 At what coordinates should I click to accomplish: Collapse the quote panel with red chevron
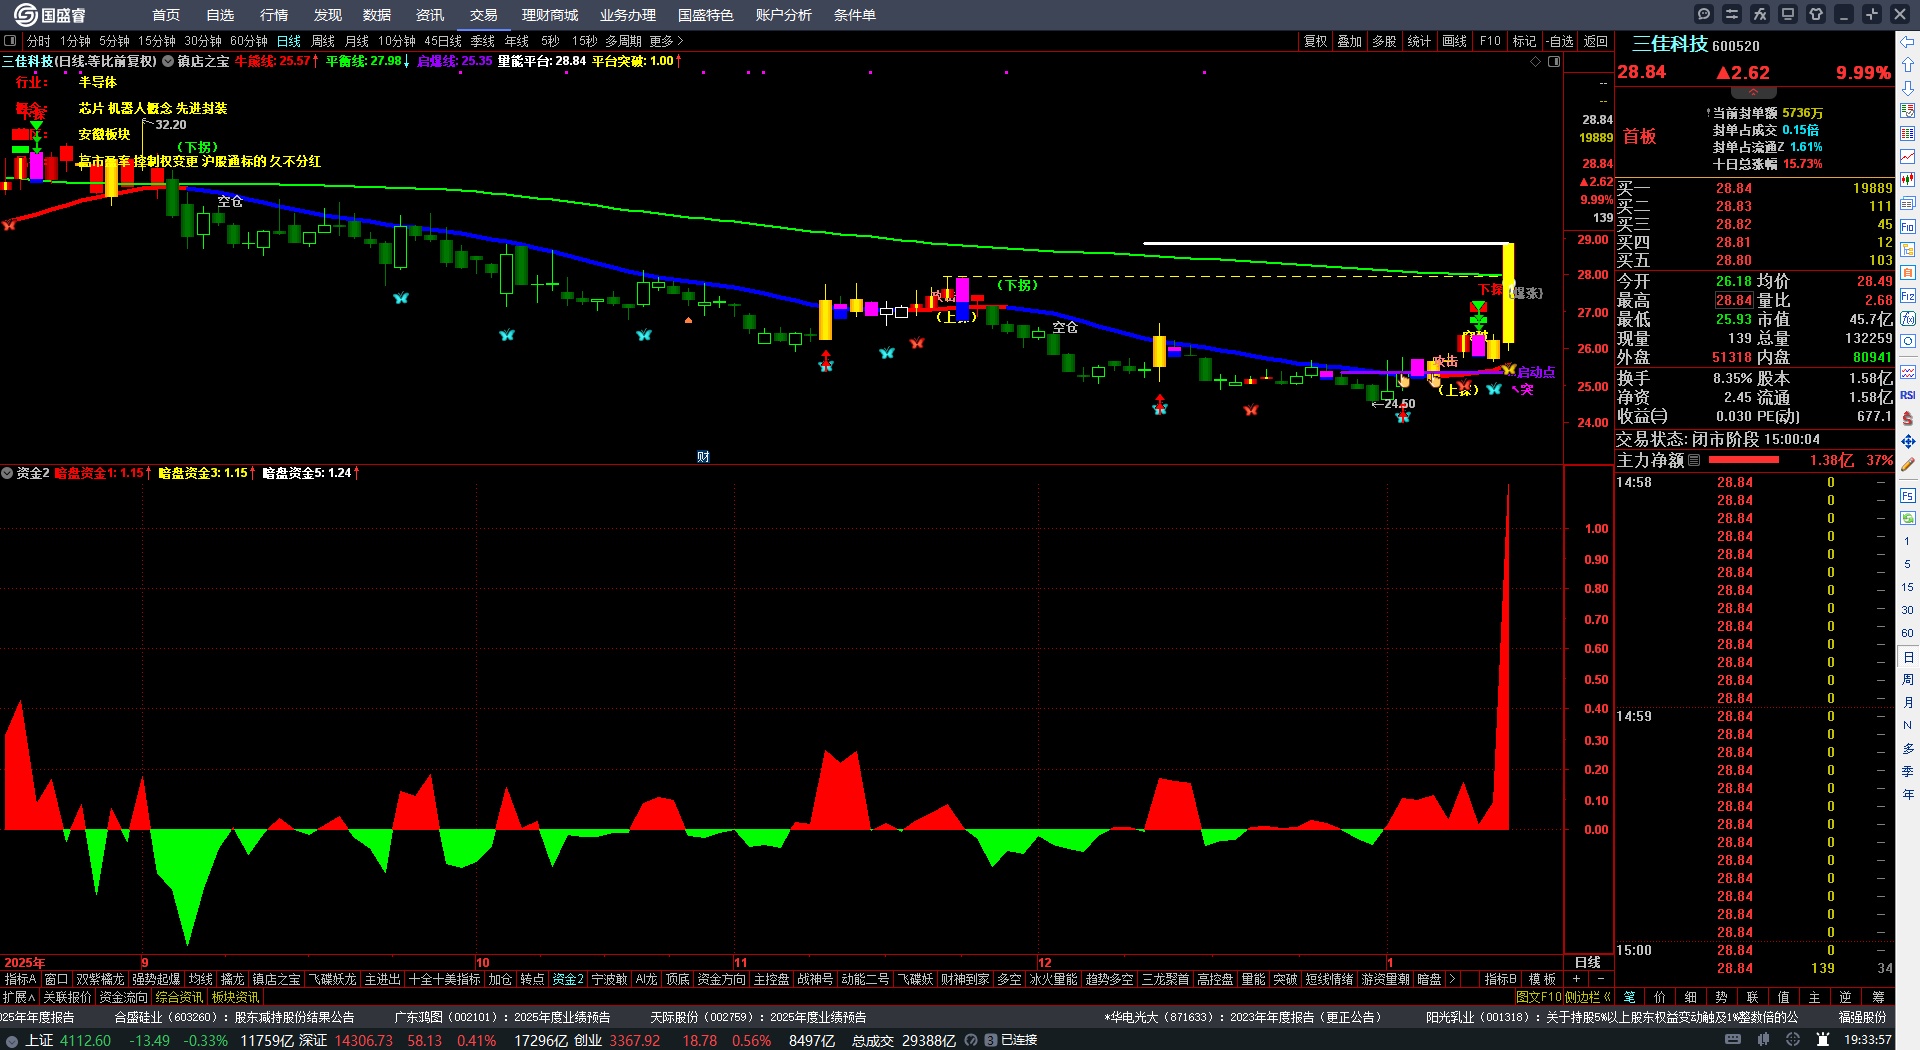1753,91
